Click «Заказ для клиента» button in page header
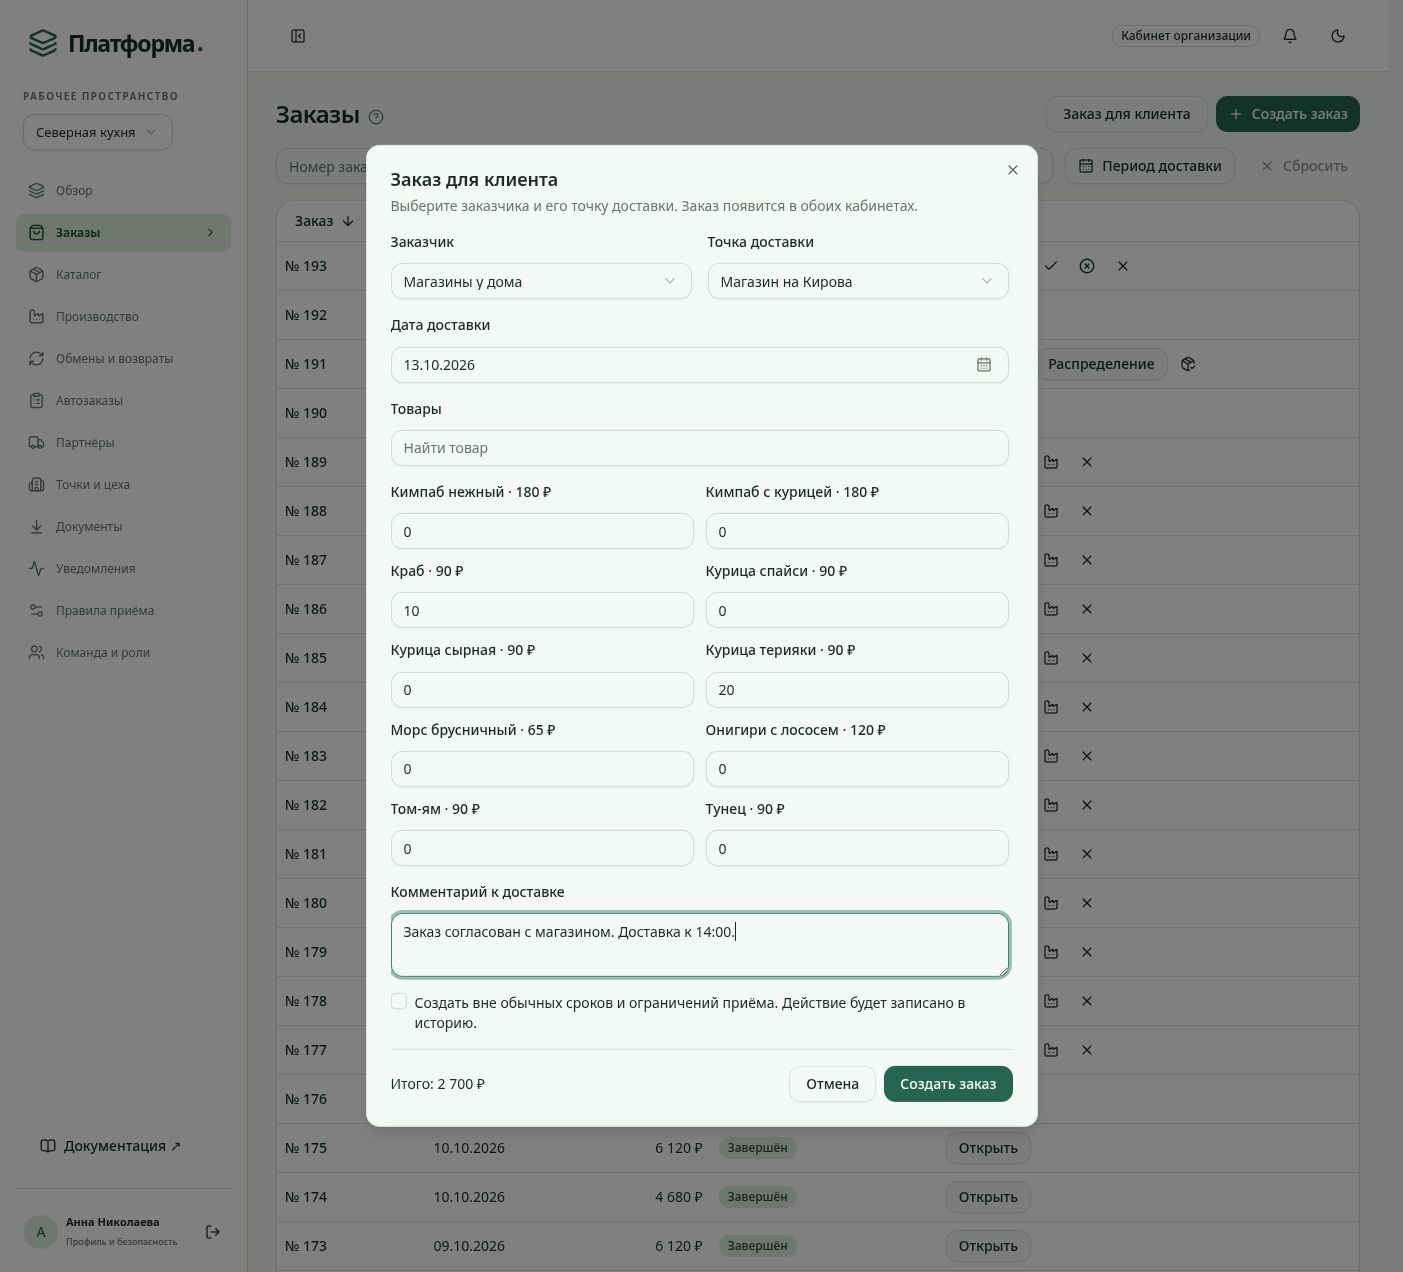1403x1272 pixels. coord(1126,114)
